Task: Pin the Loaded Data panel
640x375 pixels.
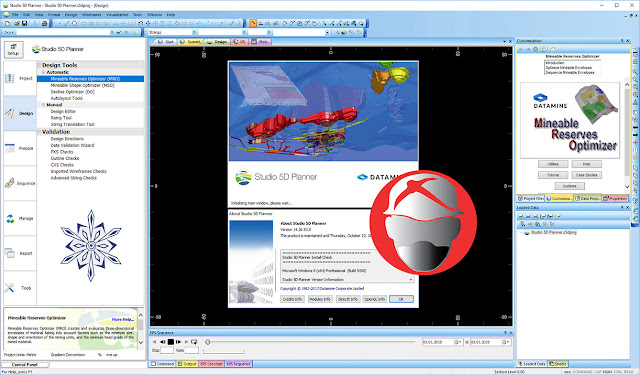Action: [x=622, y=207]
